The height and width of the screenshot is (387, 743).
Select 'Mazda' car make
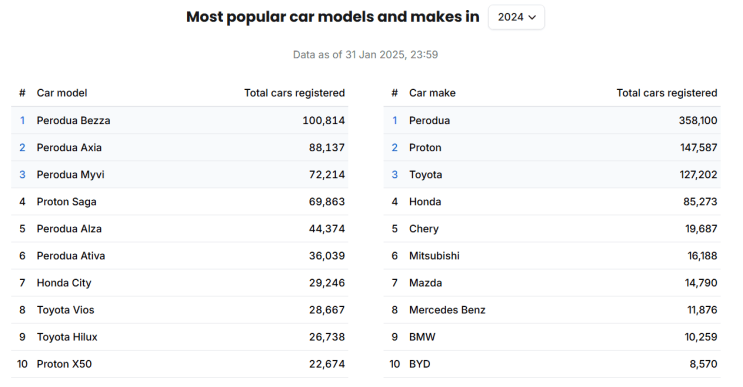pyautogui.click(x=426, y=283)
